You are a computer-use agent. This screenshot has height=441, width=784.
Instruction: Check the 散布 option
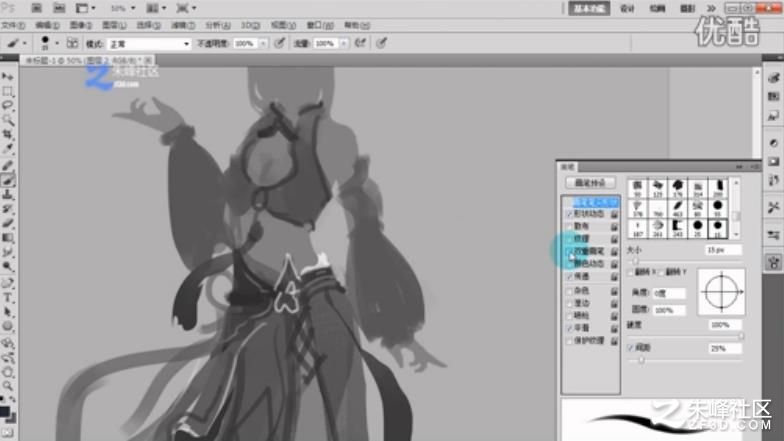pos(569,226)
